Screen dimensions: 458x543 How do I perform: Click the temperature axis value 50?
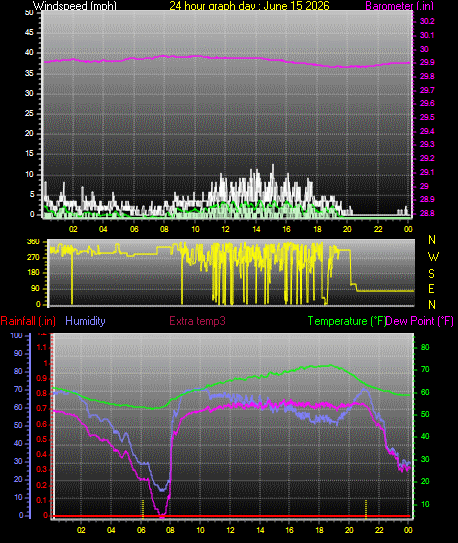(x=425, y=415)
